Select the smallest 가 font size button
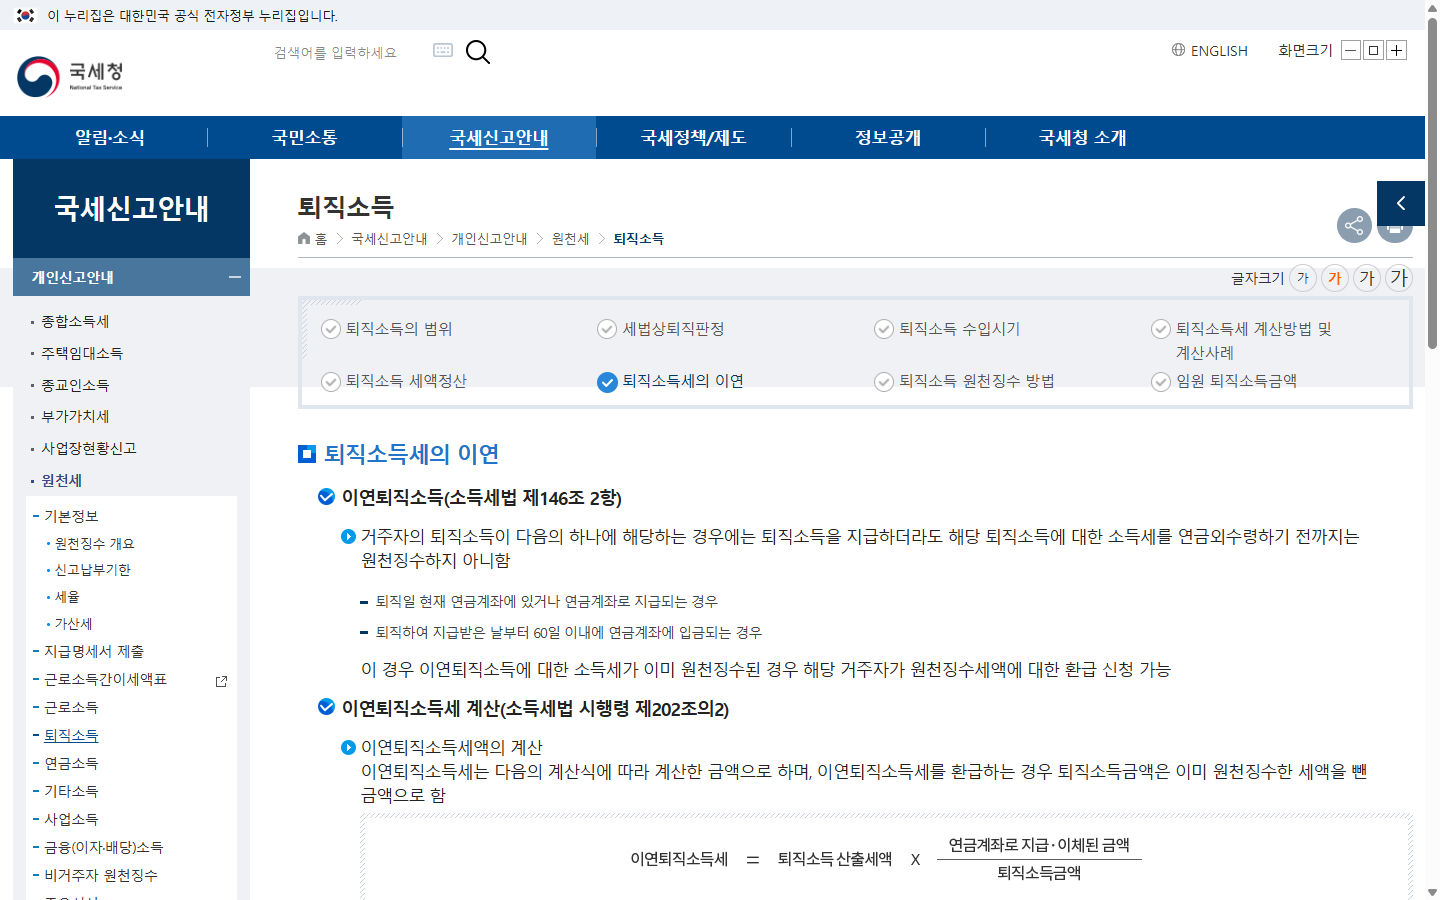Screen dimensions: 1440x900 (1302, 278)
